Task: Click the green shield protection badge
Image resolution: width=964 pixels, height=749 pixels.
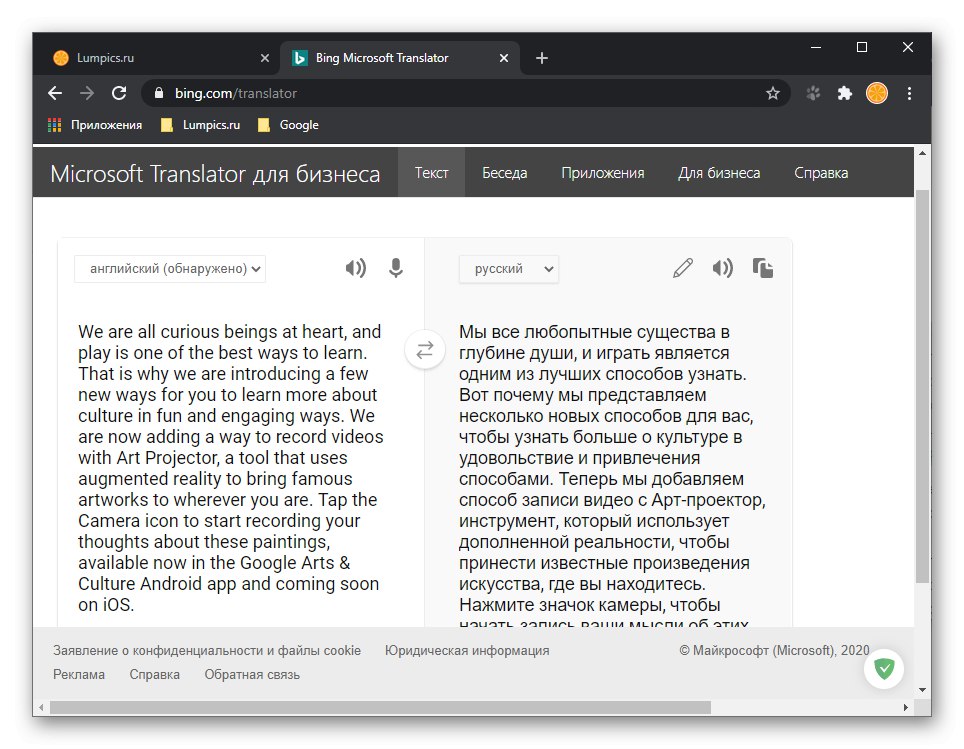Action: pos(884,668)
